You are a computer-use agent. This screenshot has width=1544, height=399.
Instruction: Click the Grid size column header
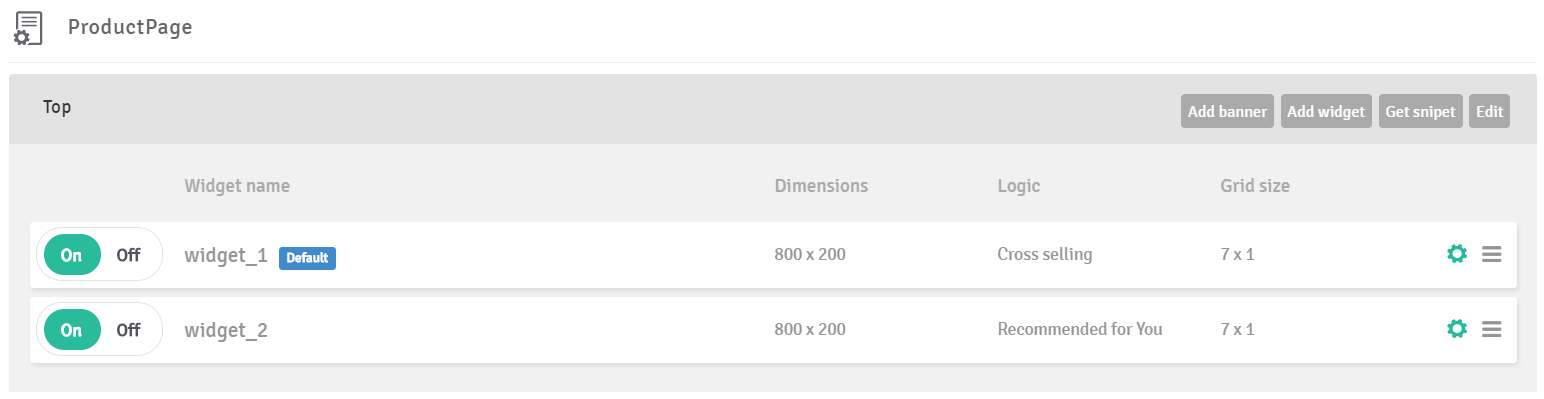[x=1255, y=185]
